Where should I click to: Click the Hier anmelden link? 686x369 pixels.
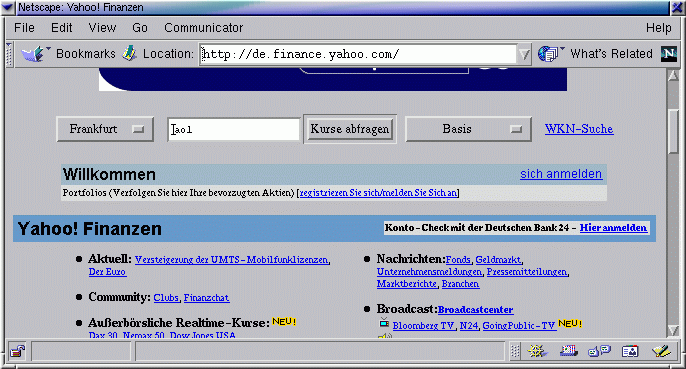click(x=613, y=228)
